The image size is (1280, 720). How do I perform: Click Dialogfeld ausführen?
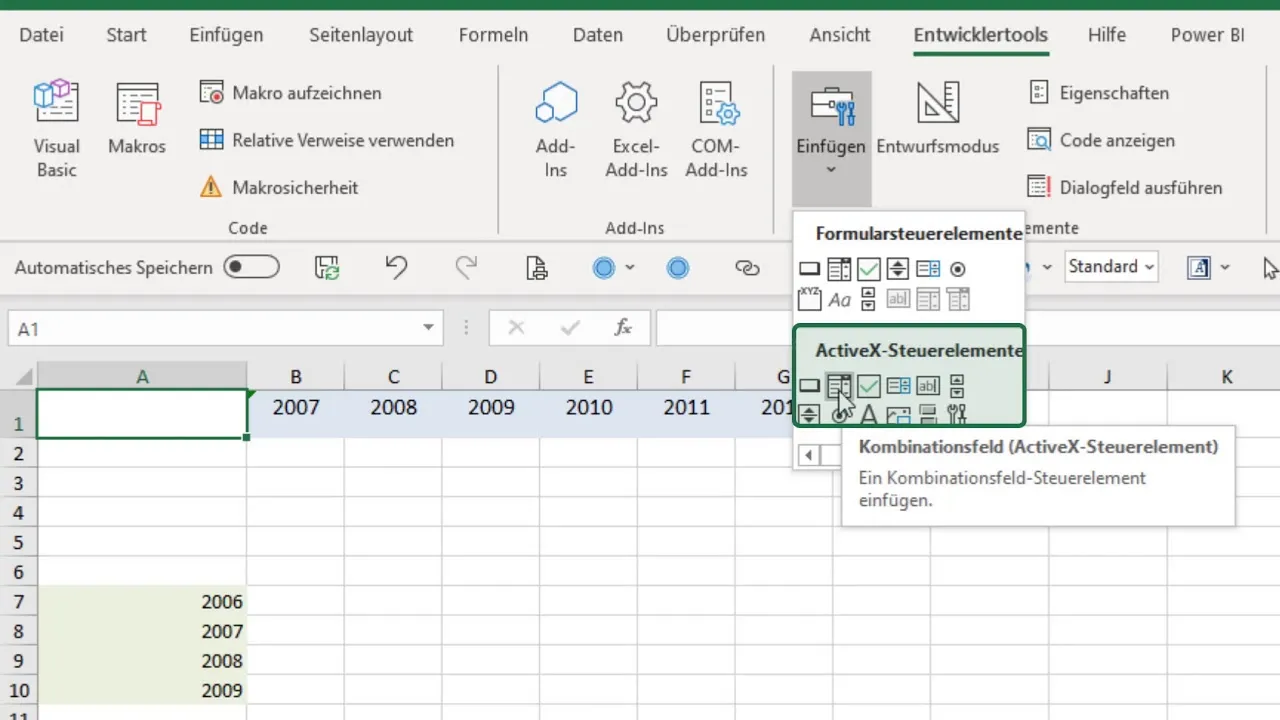point(1125,187)
